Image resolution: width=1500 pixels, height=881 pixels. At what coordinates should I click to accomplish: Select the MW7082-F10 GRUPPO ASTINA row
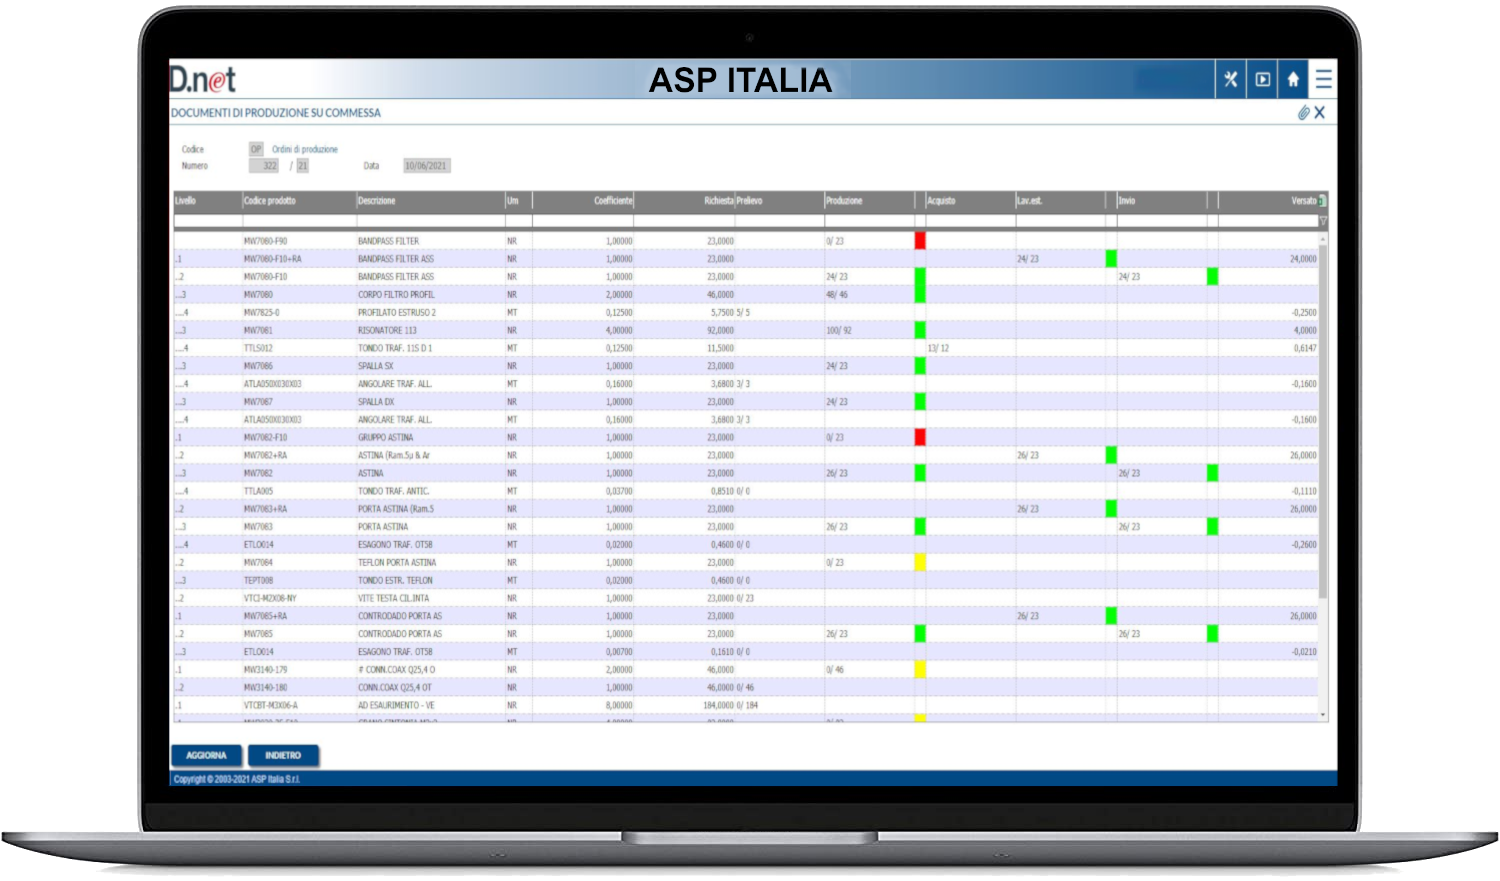click(400, 438)
